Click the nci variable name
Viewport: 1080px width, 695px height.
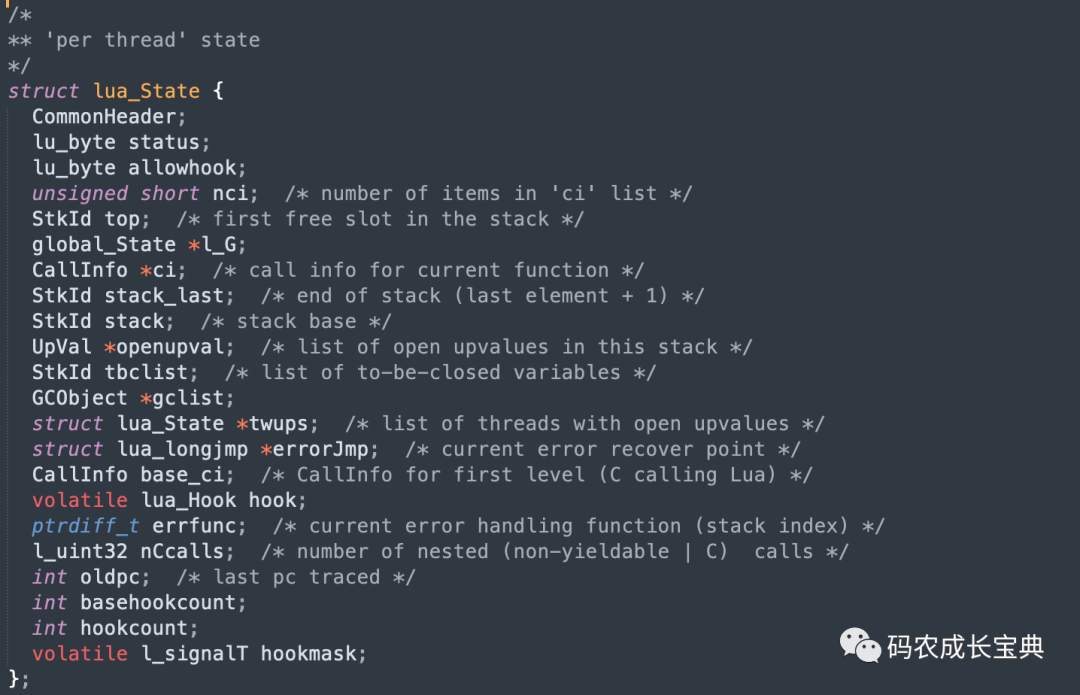pyautogui.click(x=235, y=194)
